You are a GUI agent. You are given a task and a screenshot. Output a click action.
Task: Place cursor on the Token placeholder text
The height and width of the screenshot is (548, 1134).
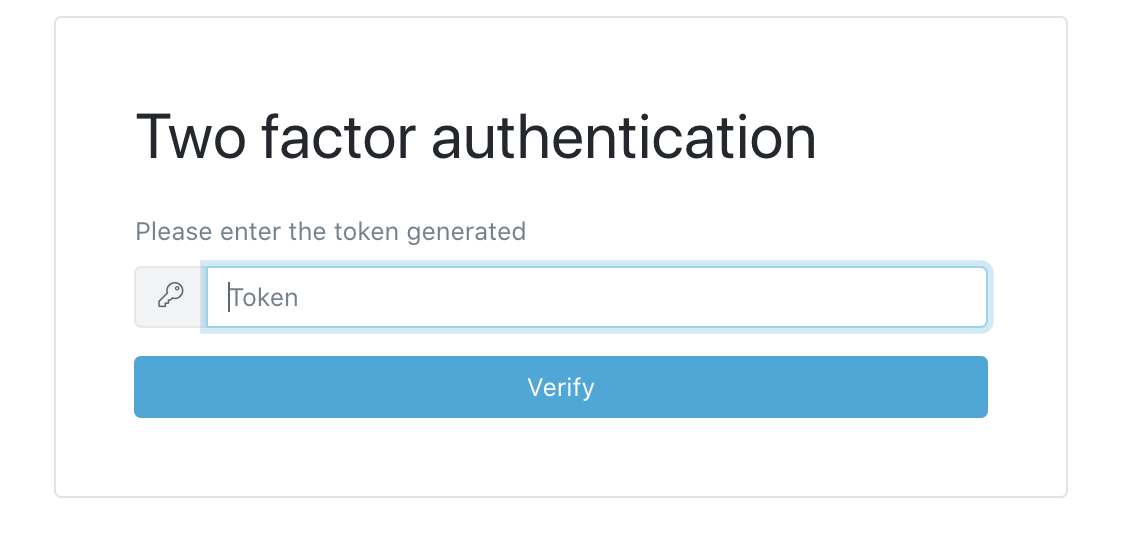coord(265,298)
